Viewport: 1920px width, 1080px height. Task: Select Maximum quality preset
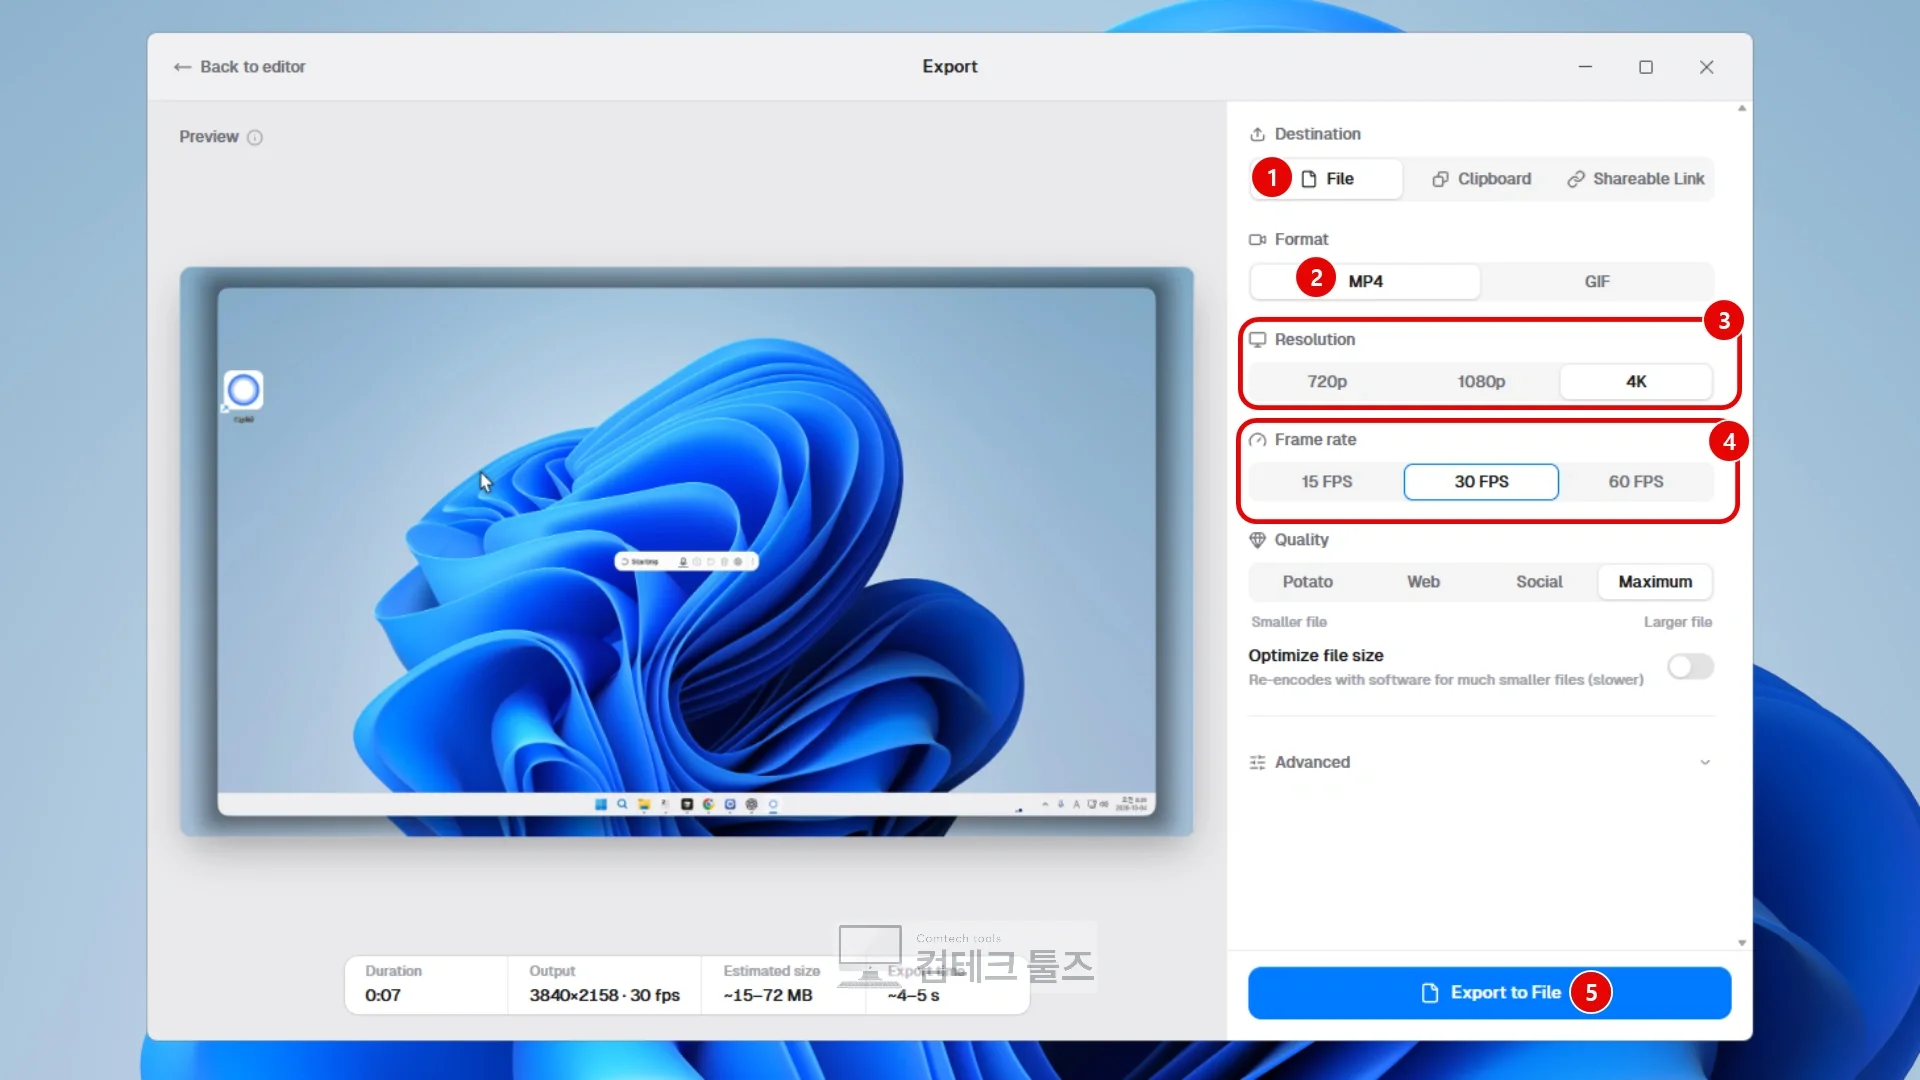1655,582
